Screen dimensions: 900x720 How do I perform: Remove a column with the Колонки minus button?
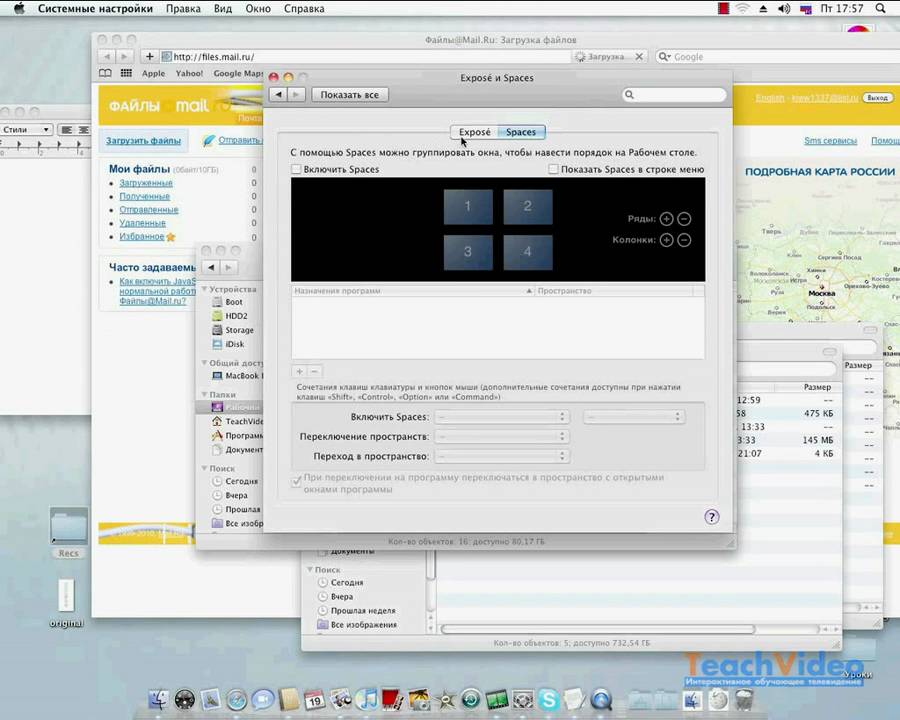point(684,240)
